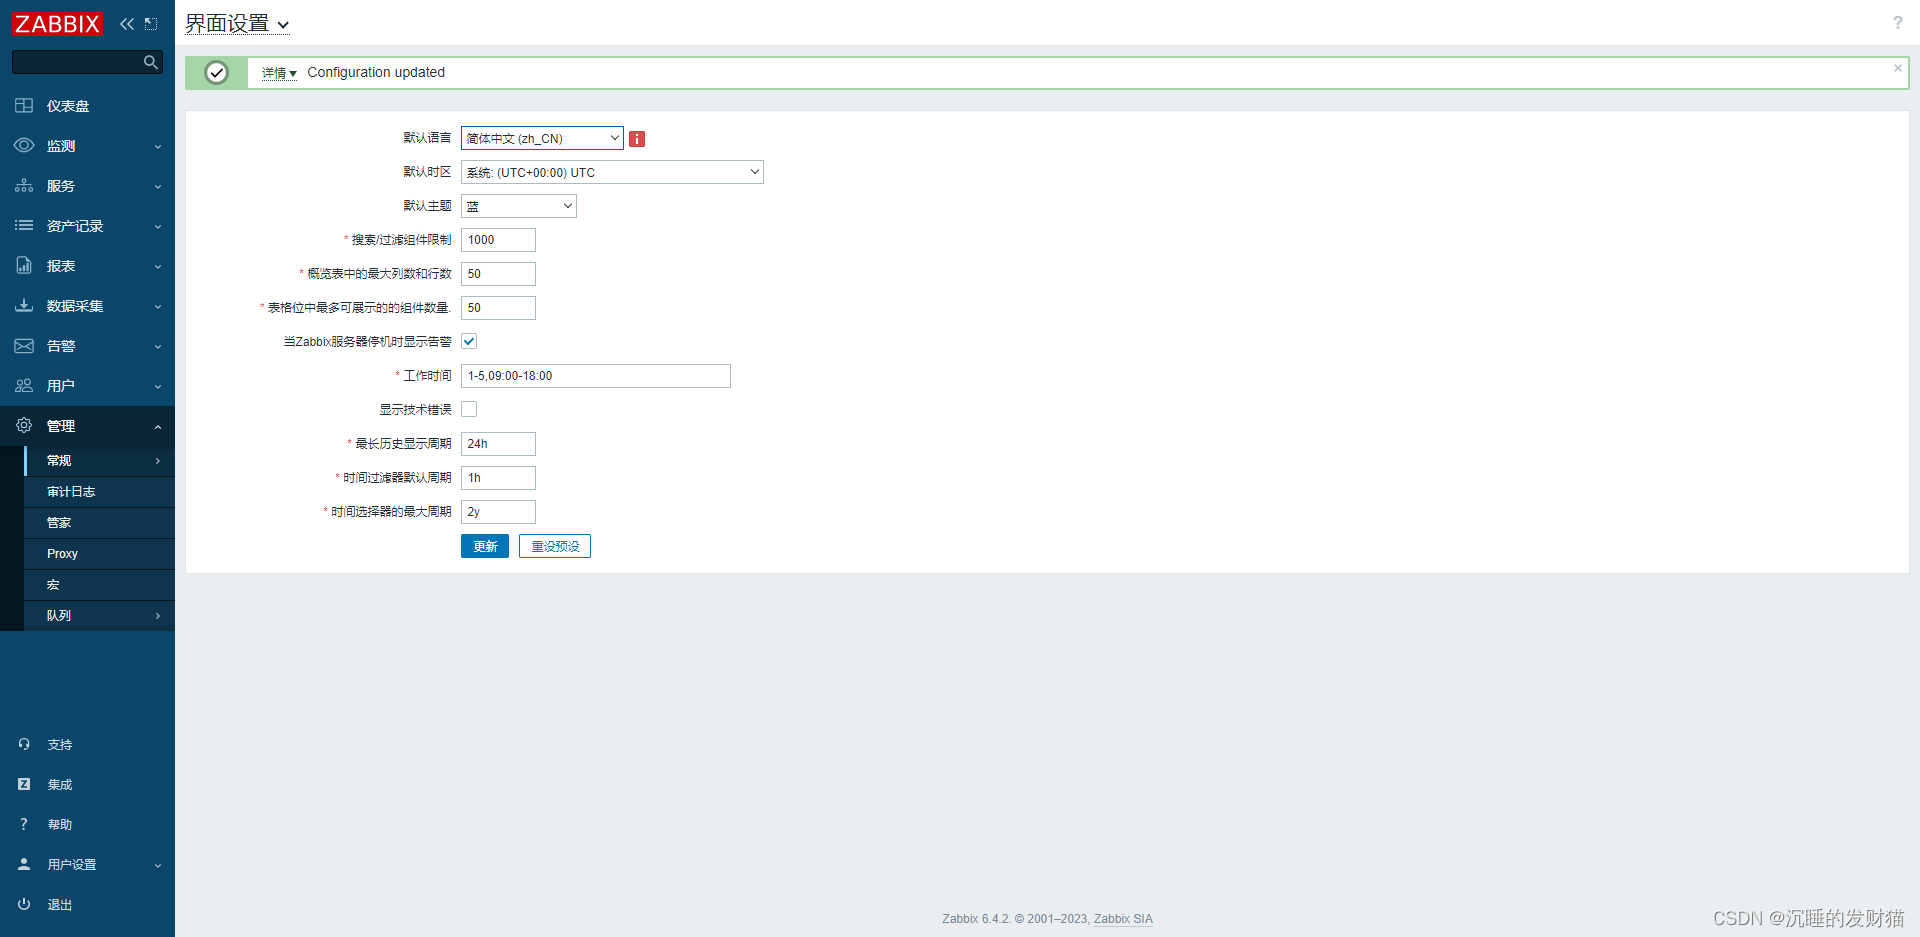Click the 管理 gear icon
The height and width of the screenshot is (937, 1920).
24,426
